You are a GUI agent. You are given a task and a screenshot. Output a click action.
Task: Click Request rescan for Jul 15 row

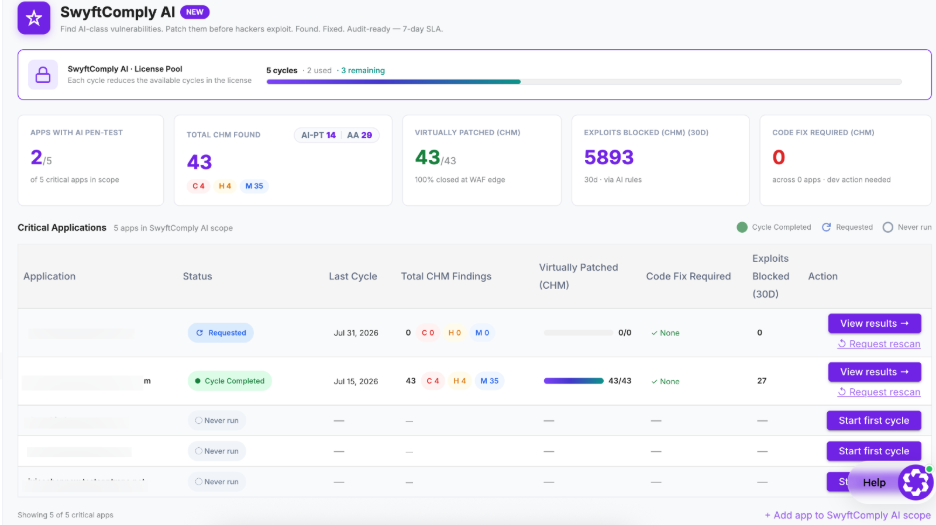pos(879,392)
